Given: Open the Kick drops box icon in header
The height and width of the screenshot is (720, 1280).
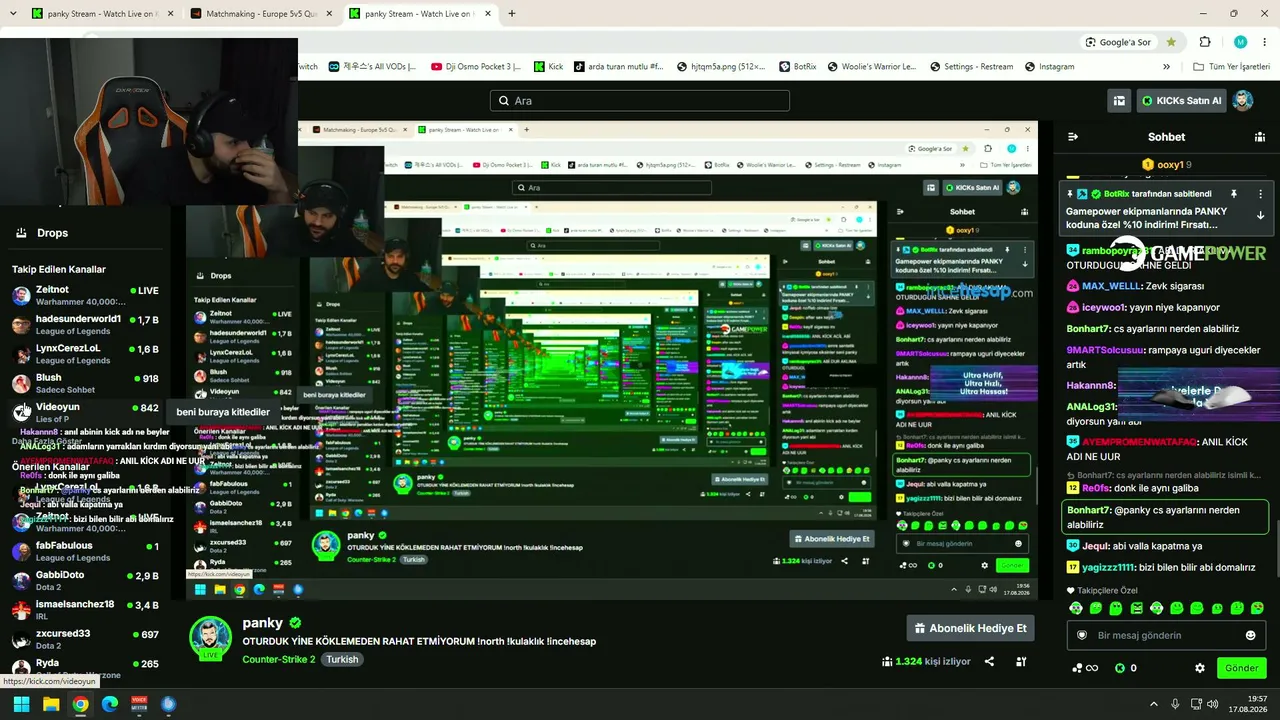Looking at the screenshot, I should [x=1120, y=100].
